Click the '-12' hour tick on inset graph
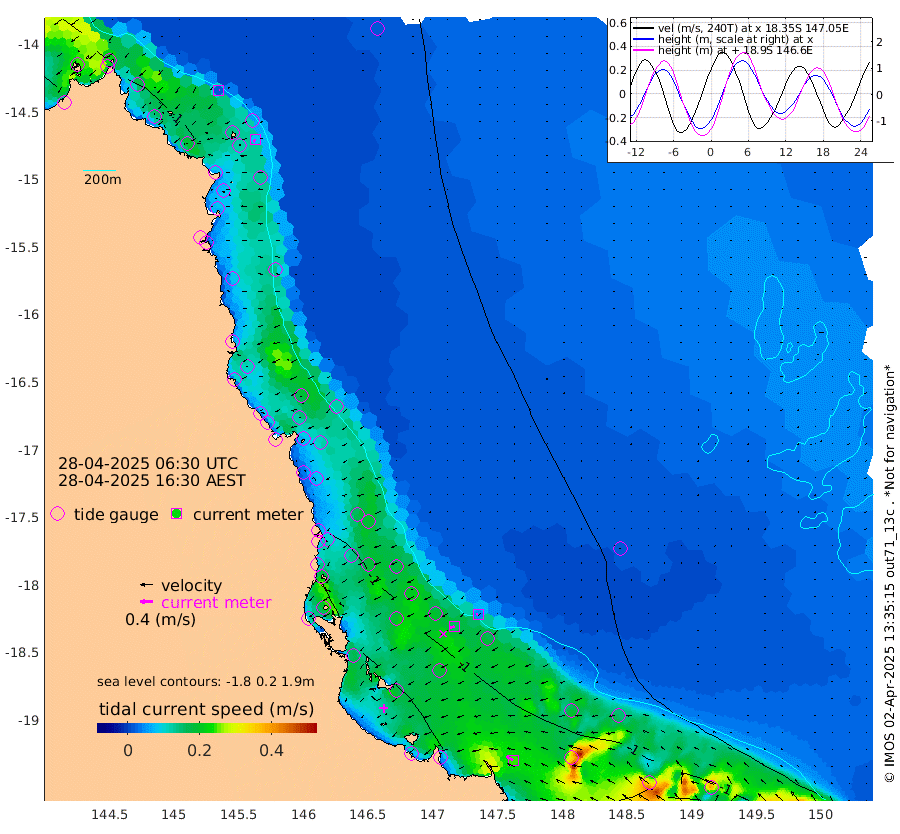 point(635,152)
